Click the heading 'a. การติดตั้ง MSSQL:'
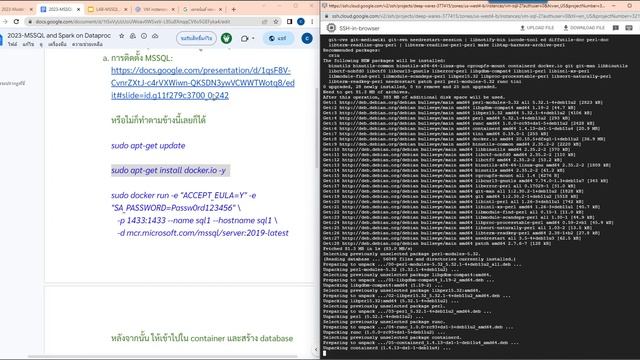The width and height of the screenshot is (640, 360). point(138,58)
